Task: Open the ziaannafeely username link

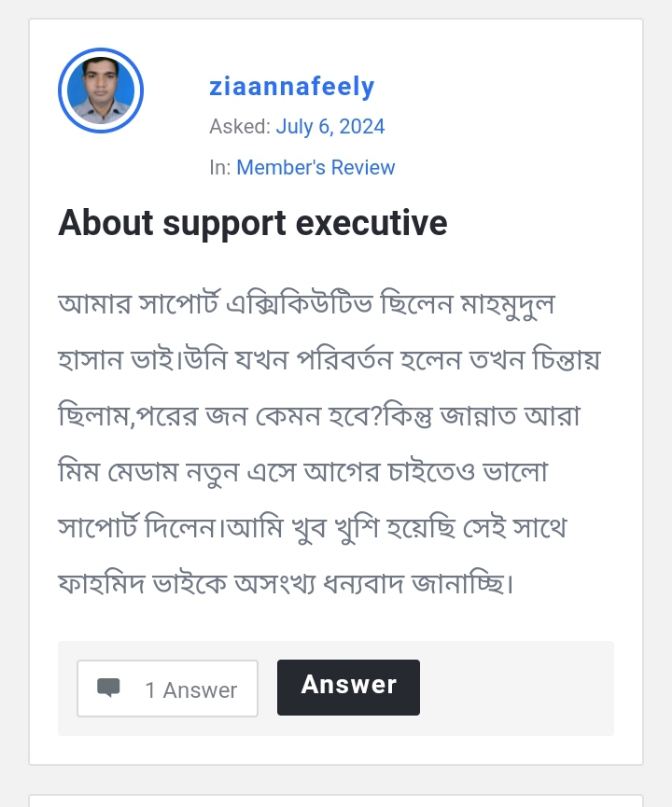Action: click(292, 87)
